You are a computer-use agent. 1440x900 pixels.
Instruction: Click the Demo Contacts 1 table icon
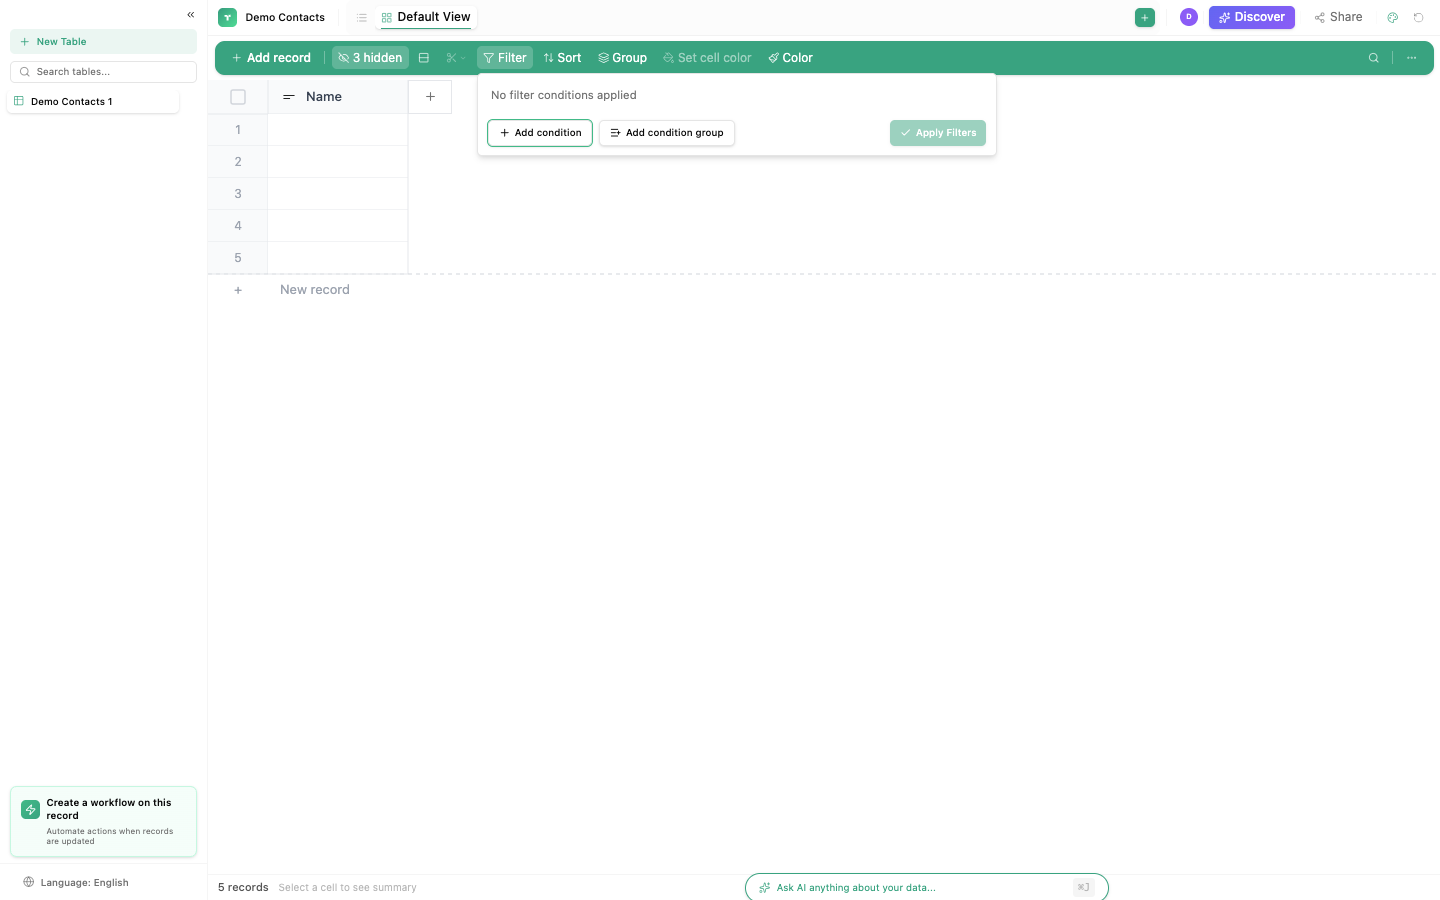pos(19,101)
